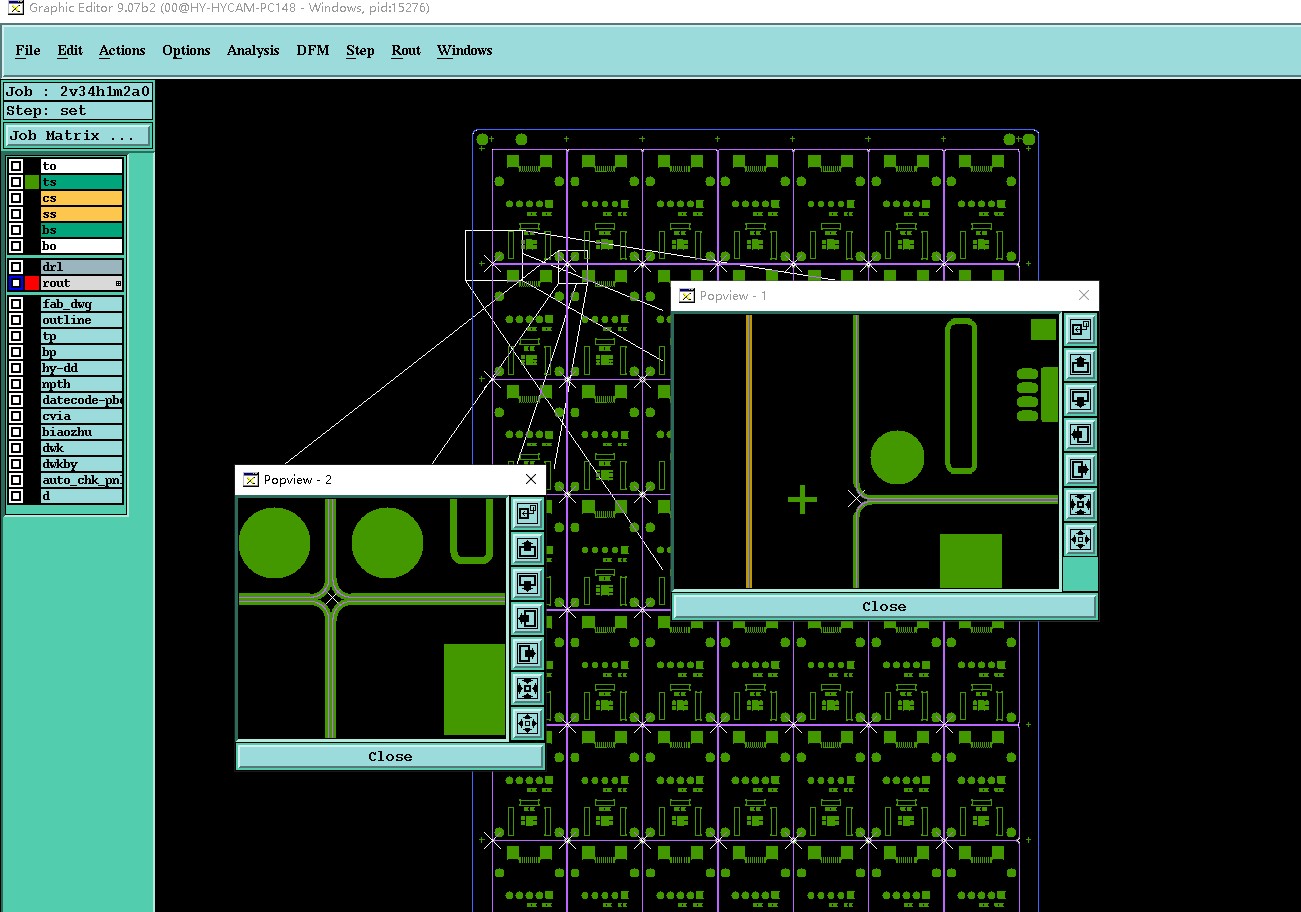Open the Analysis menu
This screenshot has width=1301, height=912.
tap(253, 50)
